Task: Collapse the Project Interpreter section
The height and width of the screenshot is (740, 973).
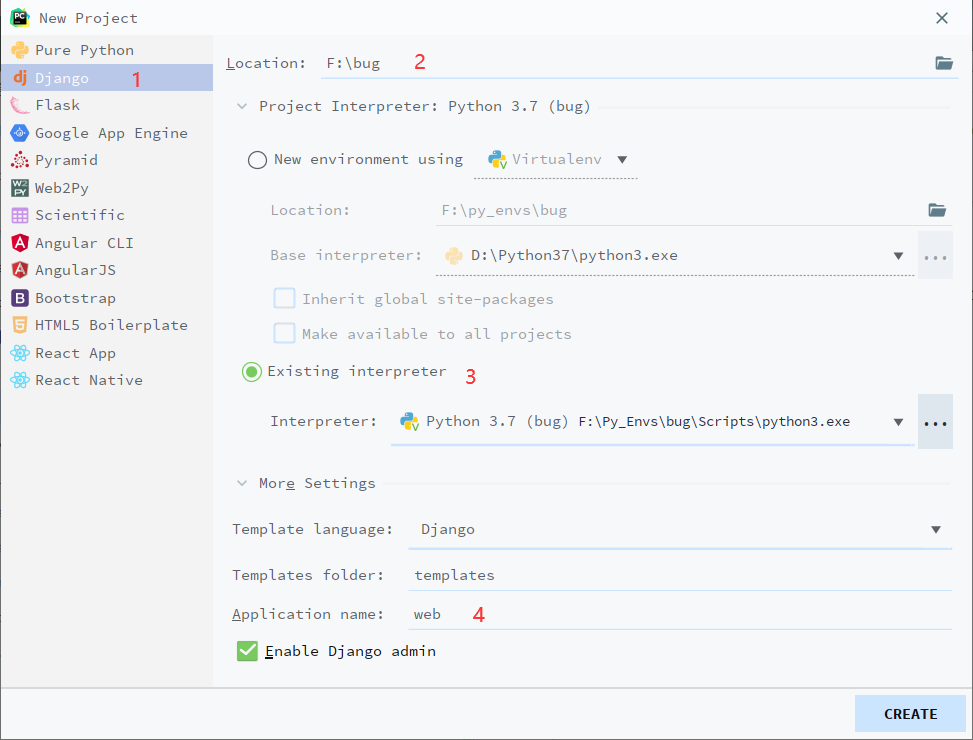Action: coord(241,106)
